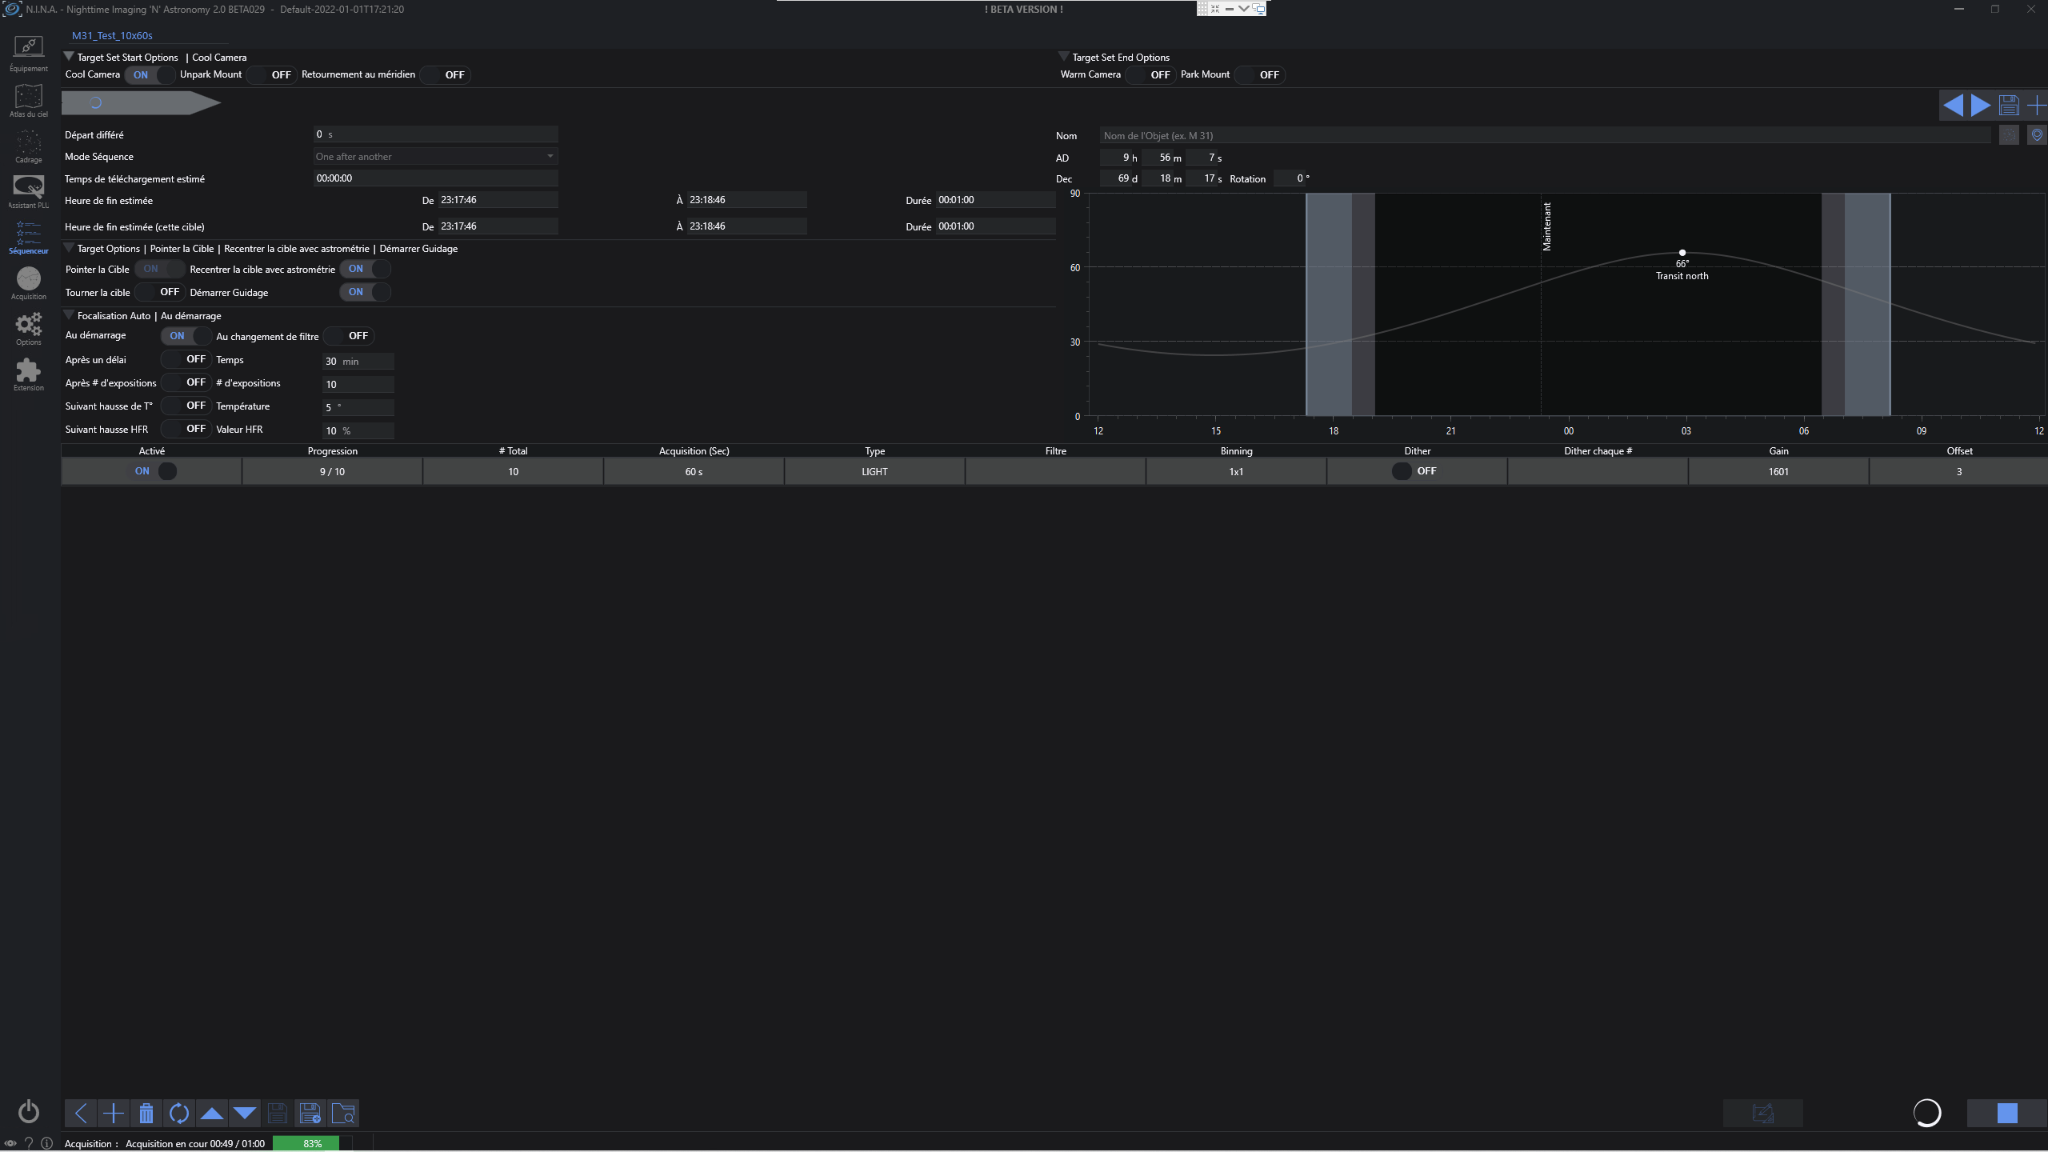Image resolution: width=2048 pixels, height=1152 pixels.
Task: Toggle Au changement de filtre switch
Action: (x=349, y=336)
